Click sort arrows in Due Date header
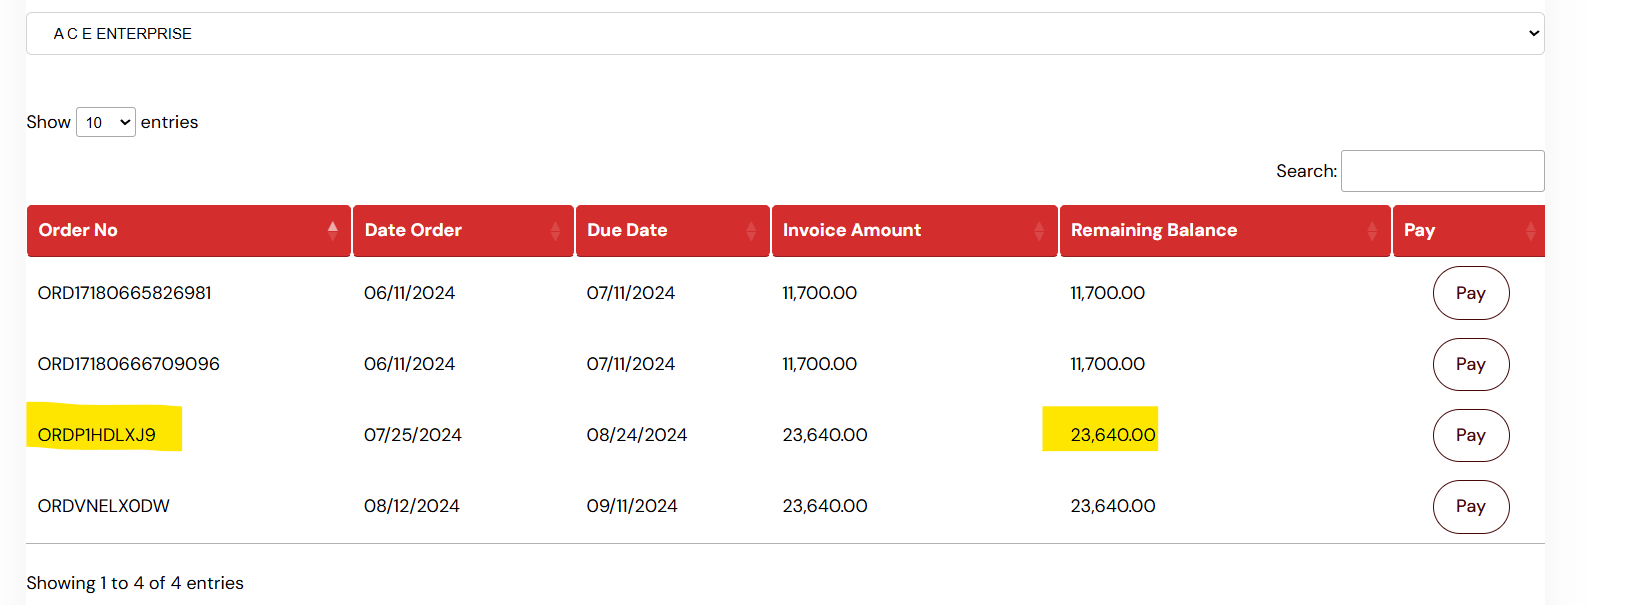This screenshot has height=605, width=1631. coord(751,231)
